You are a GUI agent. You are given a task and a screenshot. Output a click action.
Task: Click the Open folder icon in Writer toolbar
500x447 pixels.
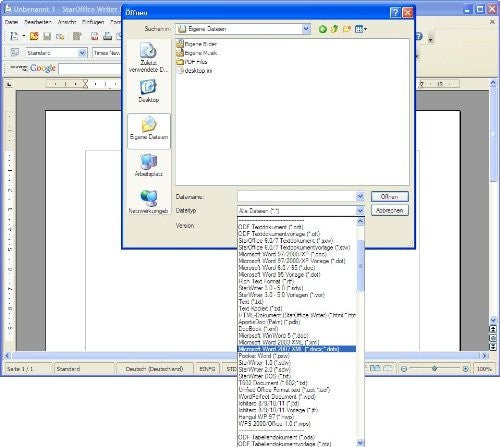(x=34, y=36)
